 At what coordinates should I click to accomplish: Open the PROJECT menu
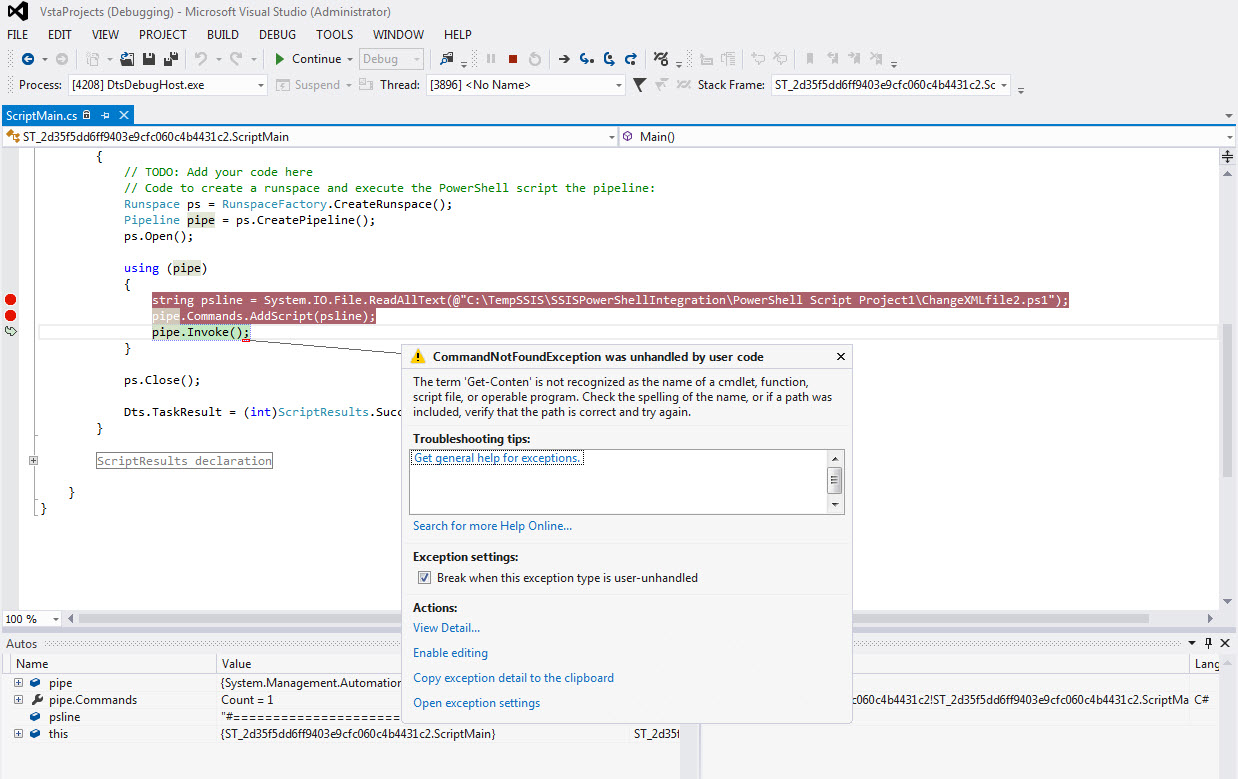coord(163,34)
